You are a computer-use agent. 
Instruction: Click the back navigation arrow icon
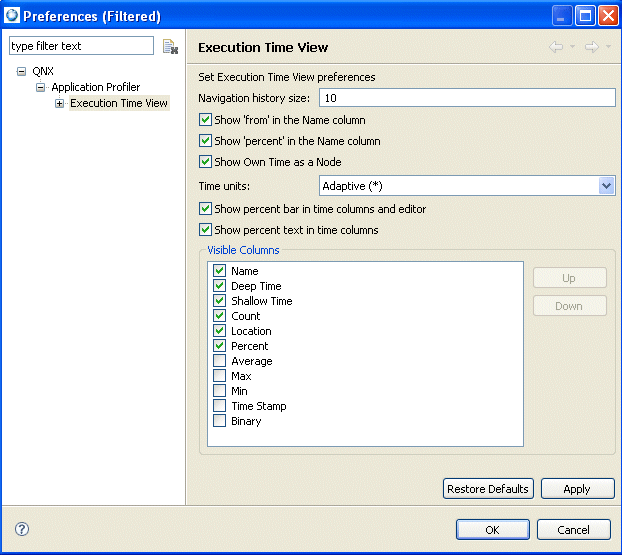point(555,47)
